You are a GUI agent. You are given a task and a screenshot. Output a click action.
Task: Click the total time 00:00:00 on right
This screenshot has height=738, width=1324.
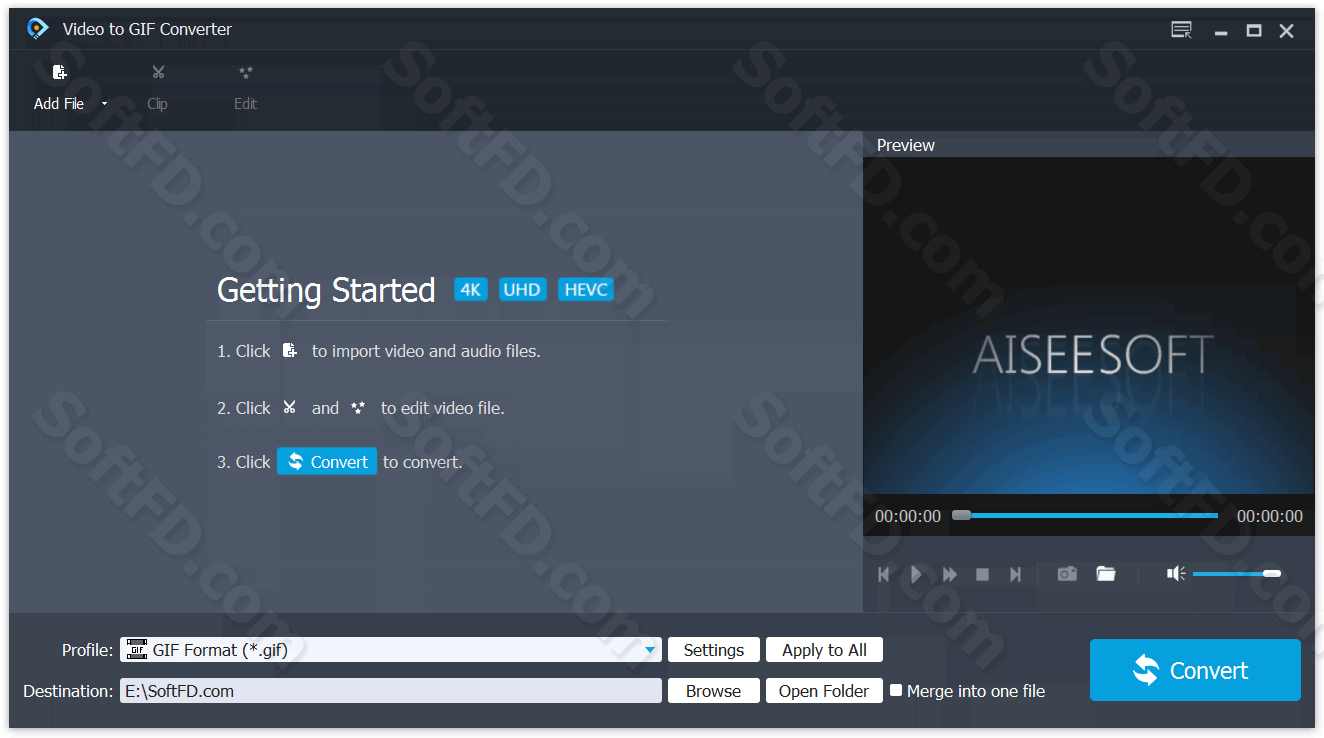click(x=1270, y=516)
